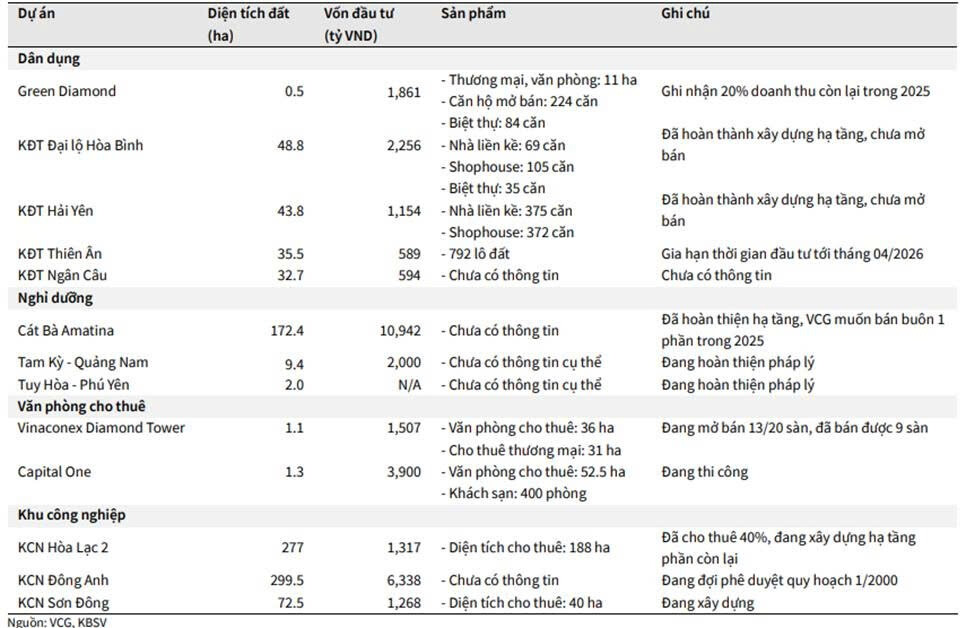The image size is (975, 628).
Task: Select the "Dân dụng" section heading
Action: tap(49, 59)
